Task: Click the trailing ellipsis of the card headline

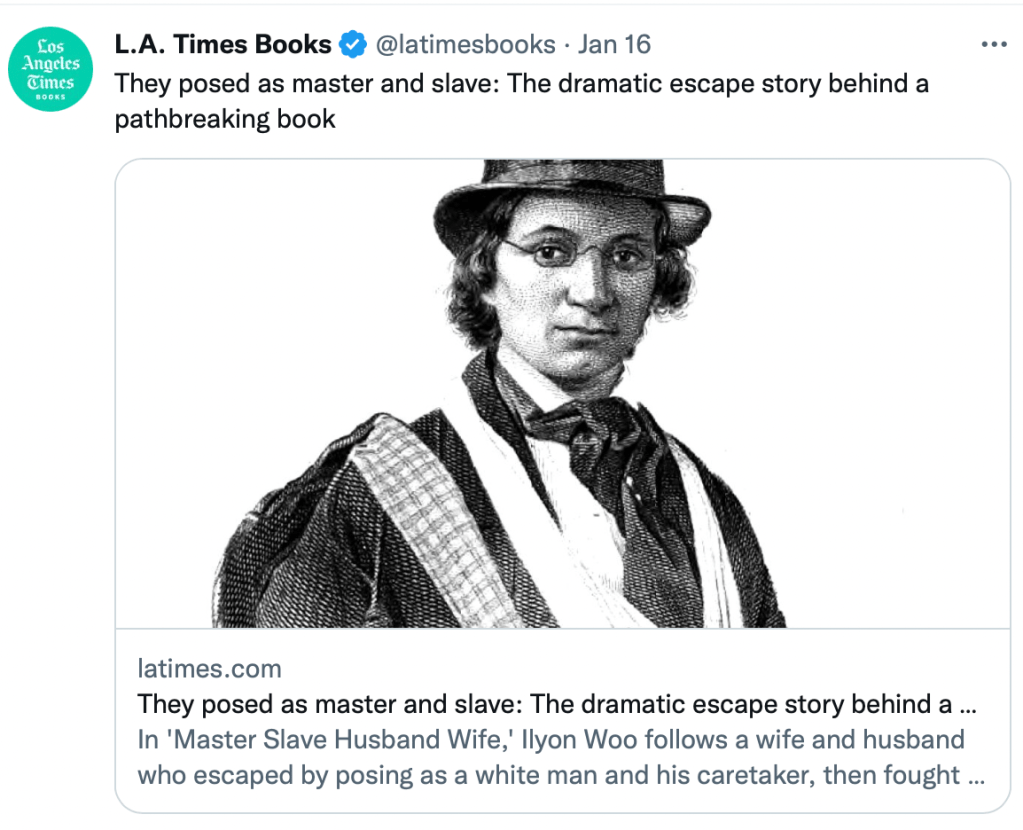Action: tap(967, 705)
